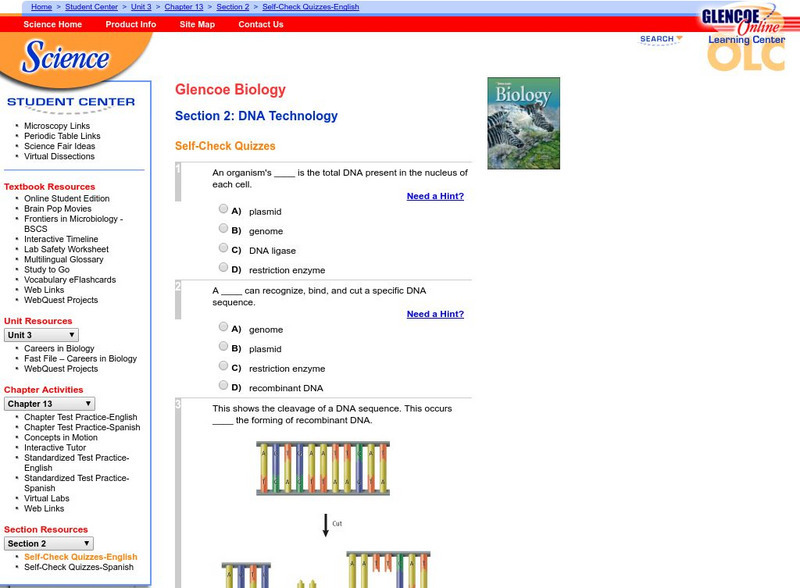Go to Unit 3 breadcrumb link
Image resolution: width=800 pixels, height=588 pixels.
141,7
